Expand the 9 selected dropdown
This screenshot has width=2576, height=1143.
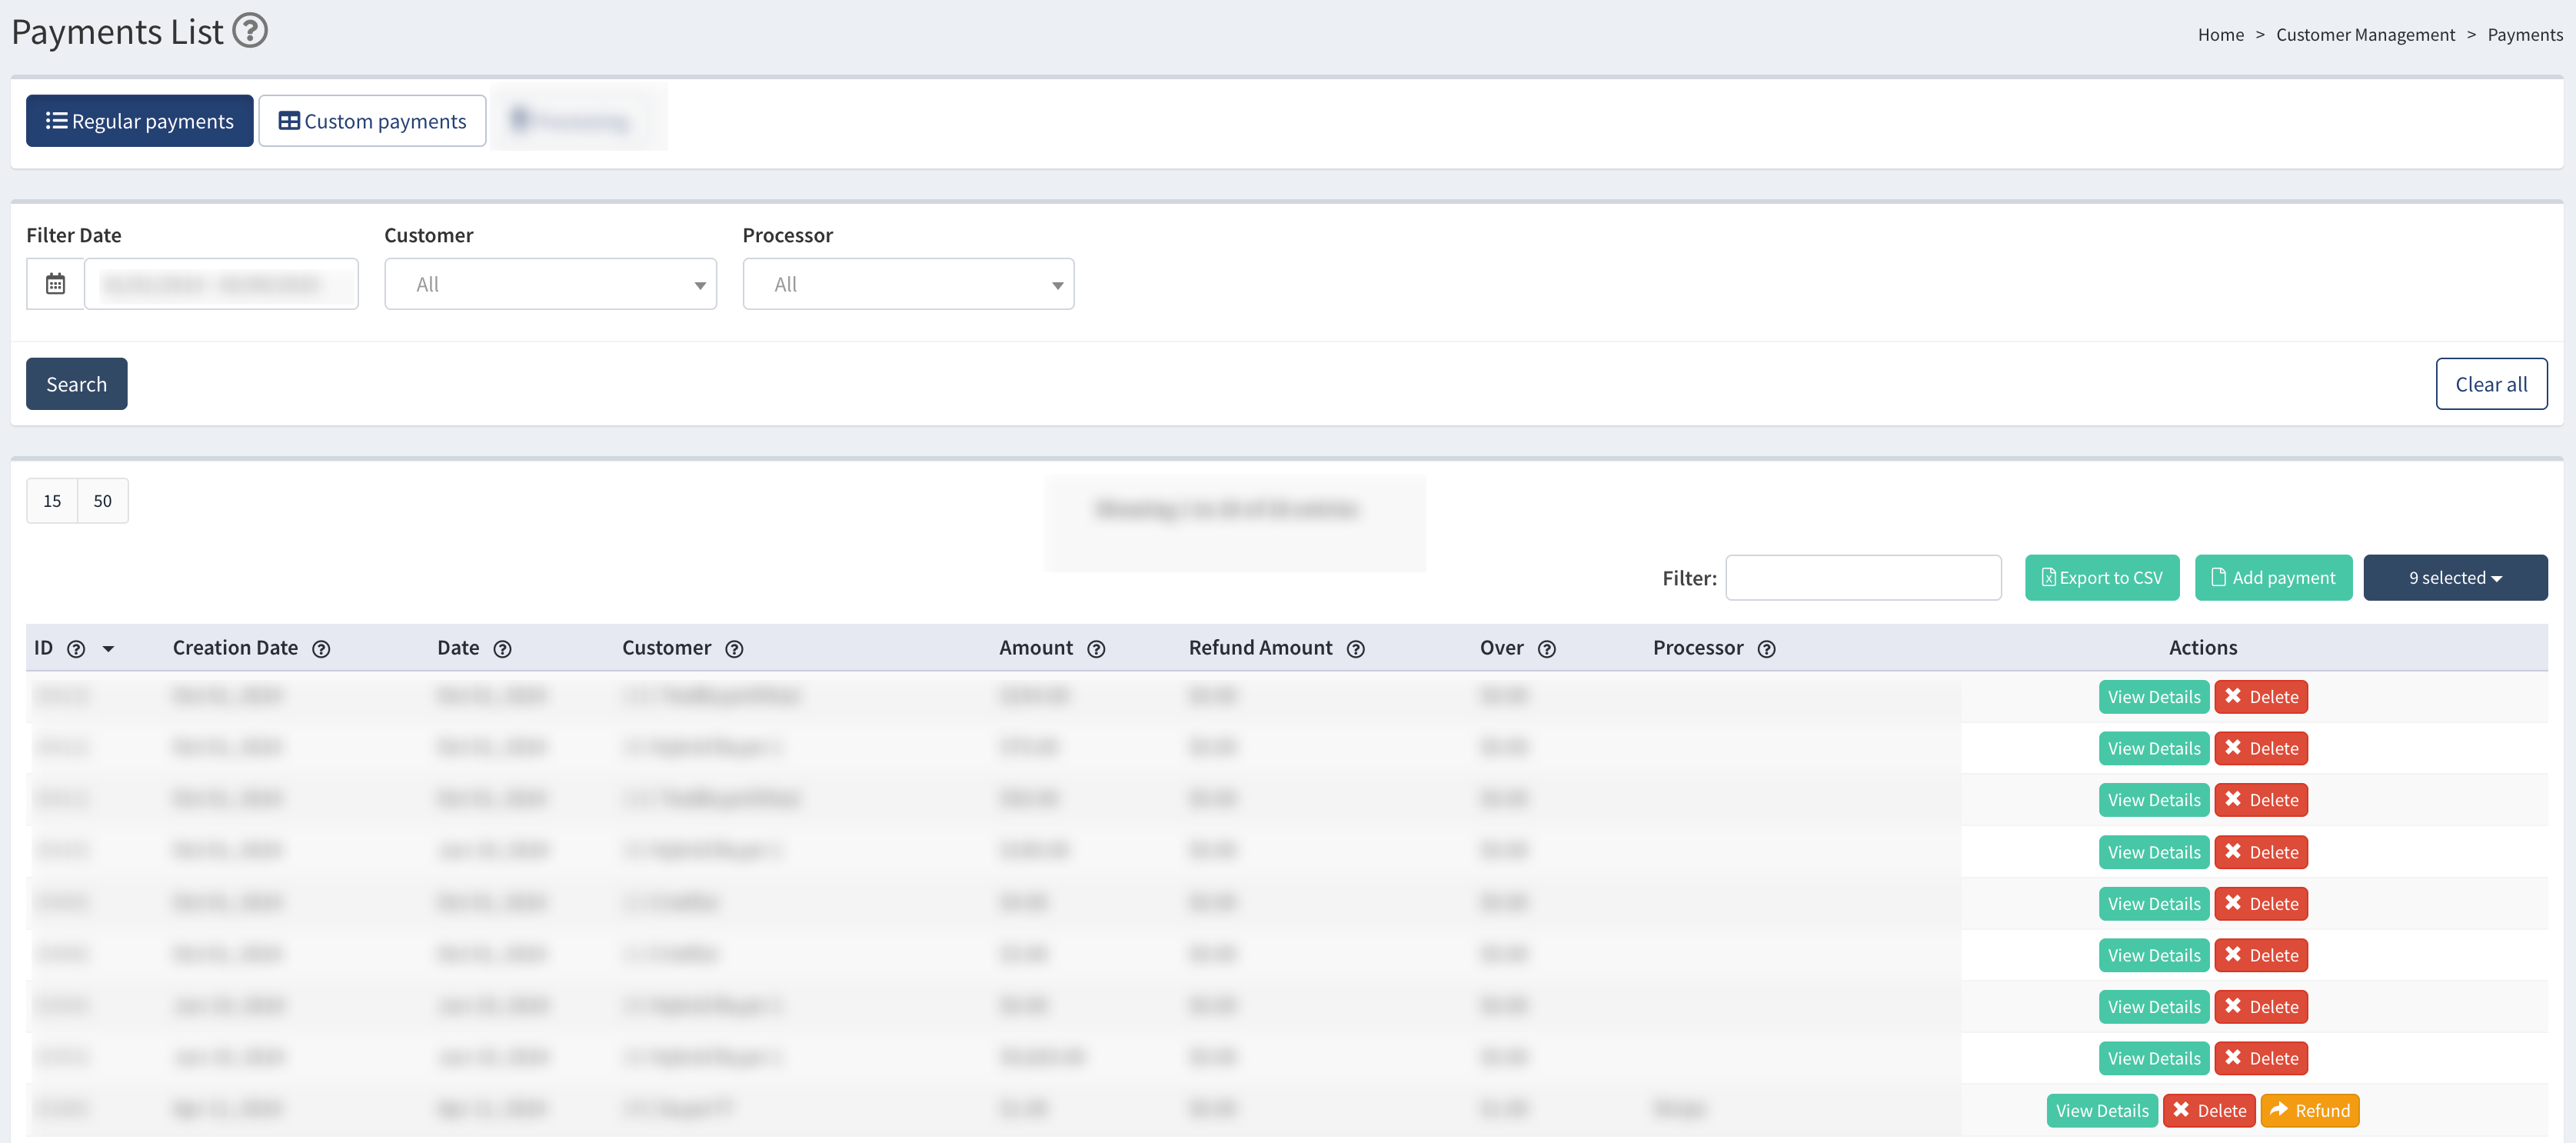pyautogui.click(x=2455, y=577)
